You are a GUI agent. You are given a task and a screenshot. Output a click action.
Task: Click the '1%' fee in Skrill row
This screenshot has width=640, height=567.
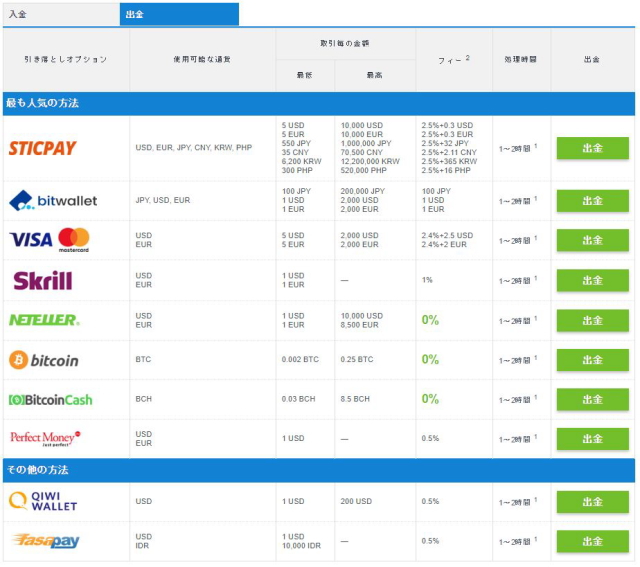coord(427,280)
